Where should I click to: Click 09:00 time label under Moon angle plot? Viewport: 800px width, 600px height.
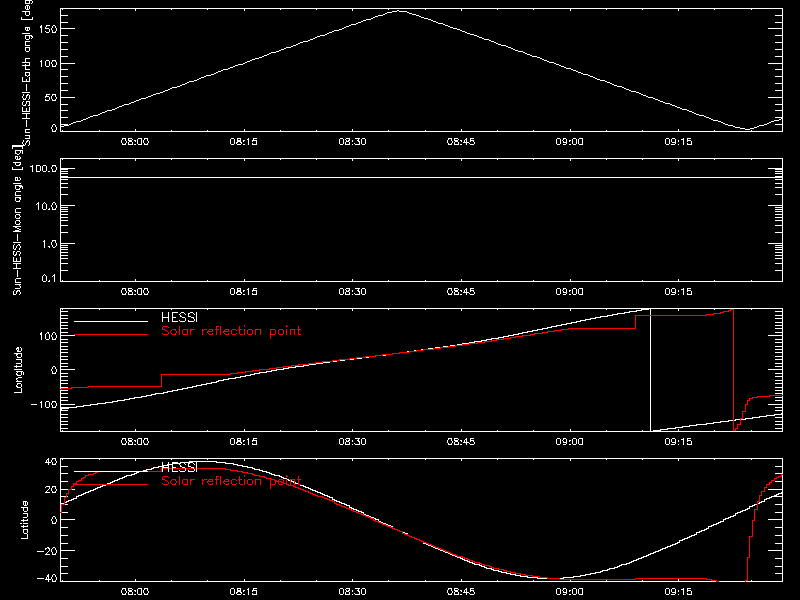(x=569, y=291)
